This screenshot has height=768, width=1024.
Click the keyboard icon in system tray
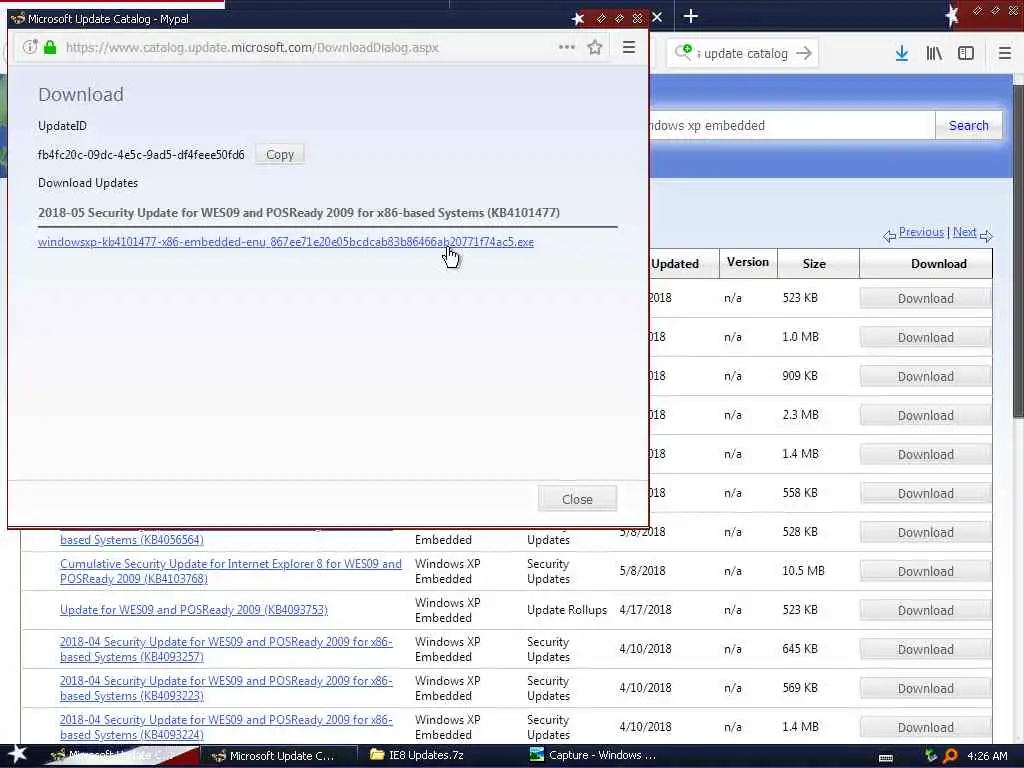click(x=886, y=758)
